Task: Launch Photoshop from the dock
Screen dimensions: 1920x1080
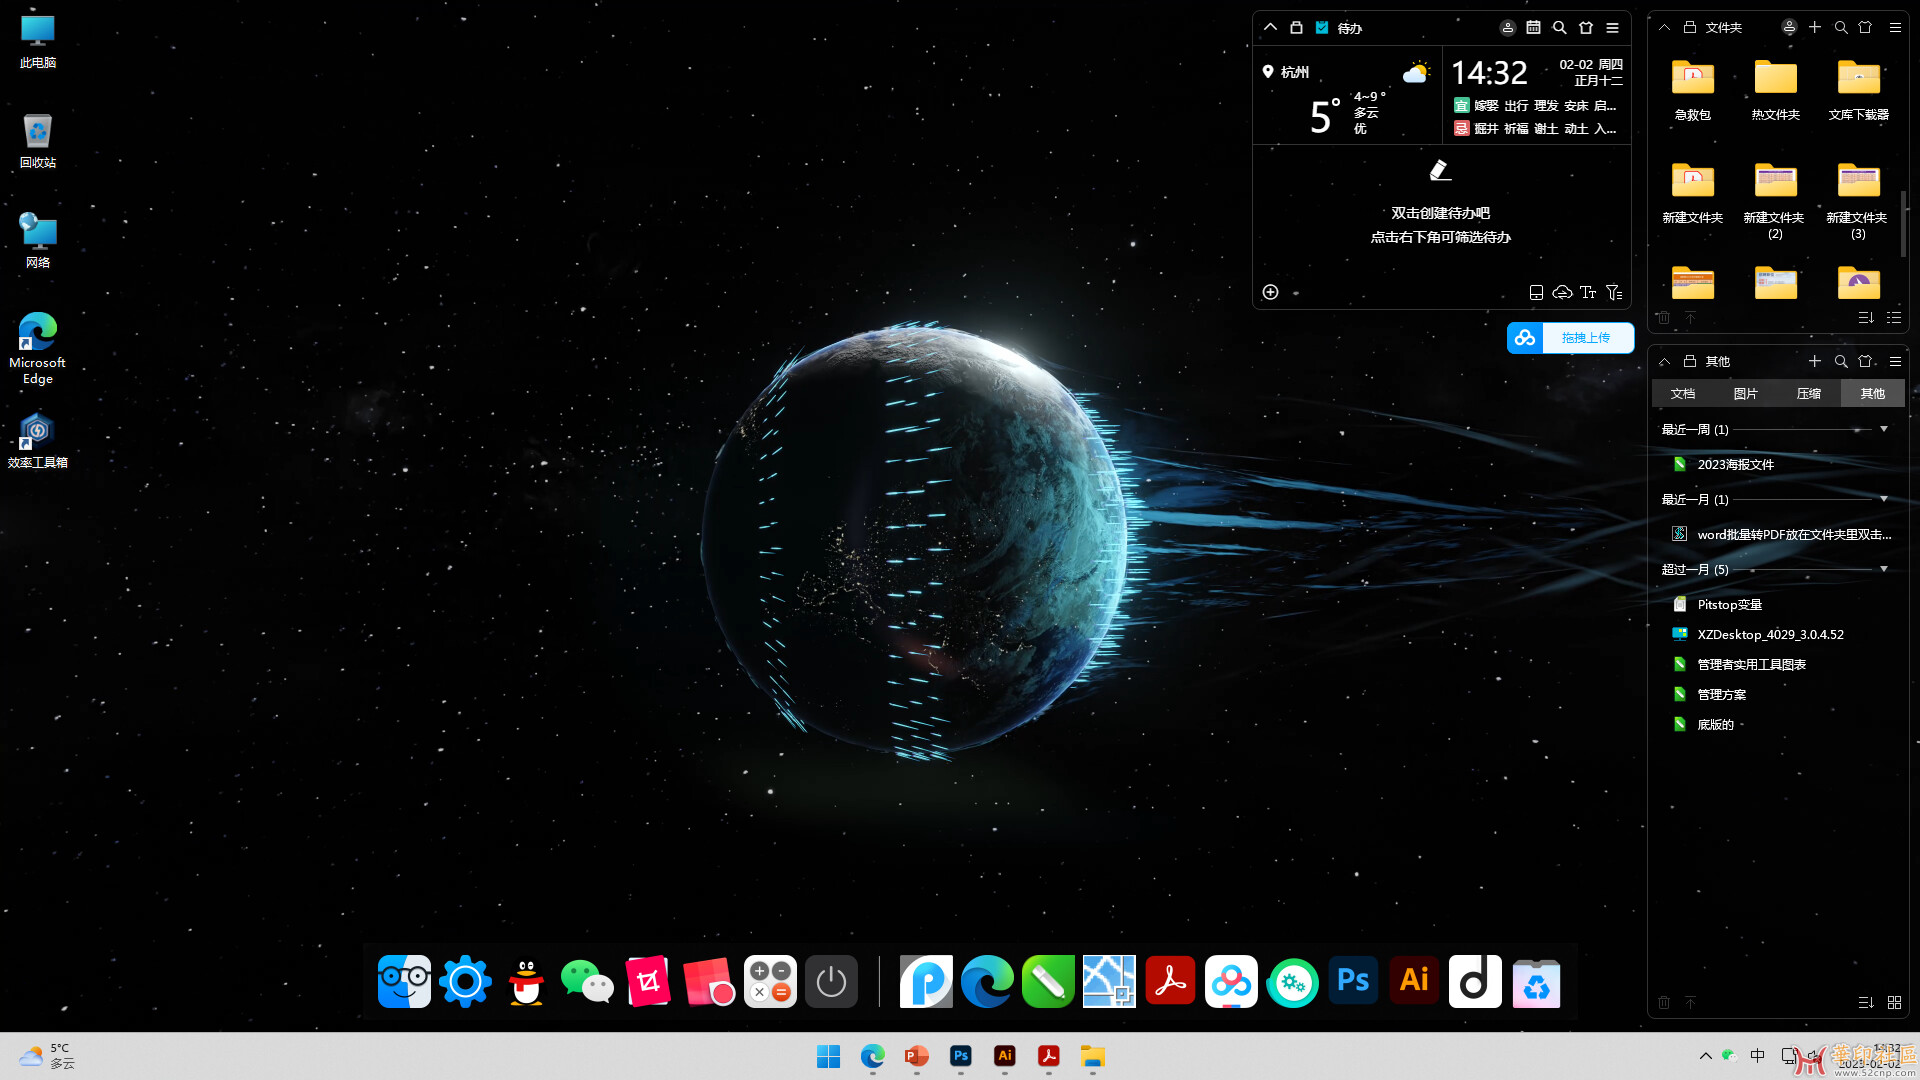Action: click(x=1353, y=980)
